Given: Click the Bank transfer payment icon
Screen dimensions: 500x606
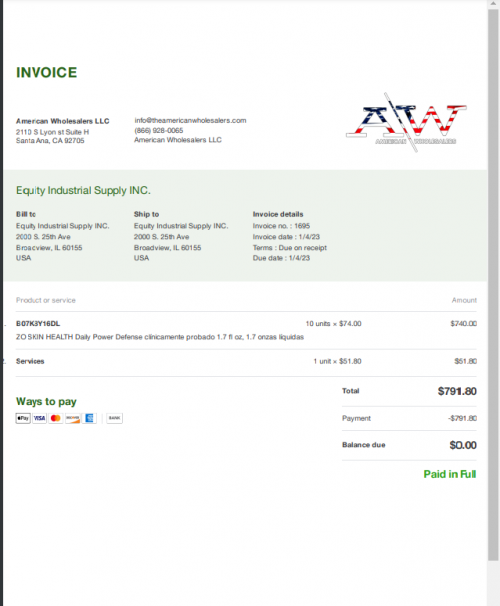Looking at the screenshot, I should [x=114, y=418].
